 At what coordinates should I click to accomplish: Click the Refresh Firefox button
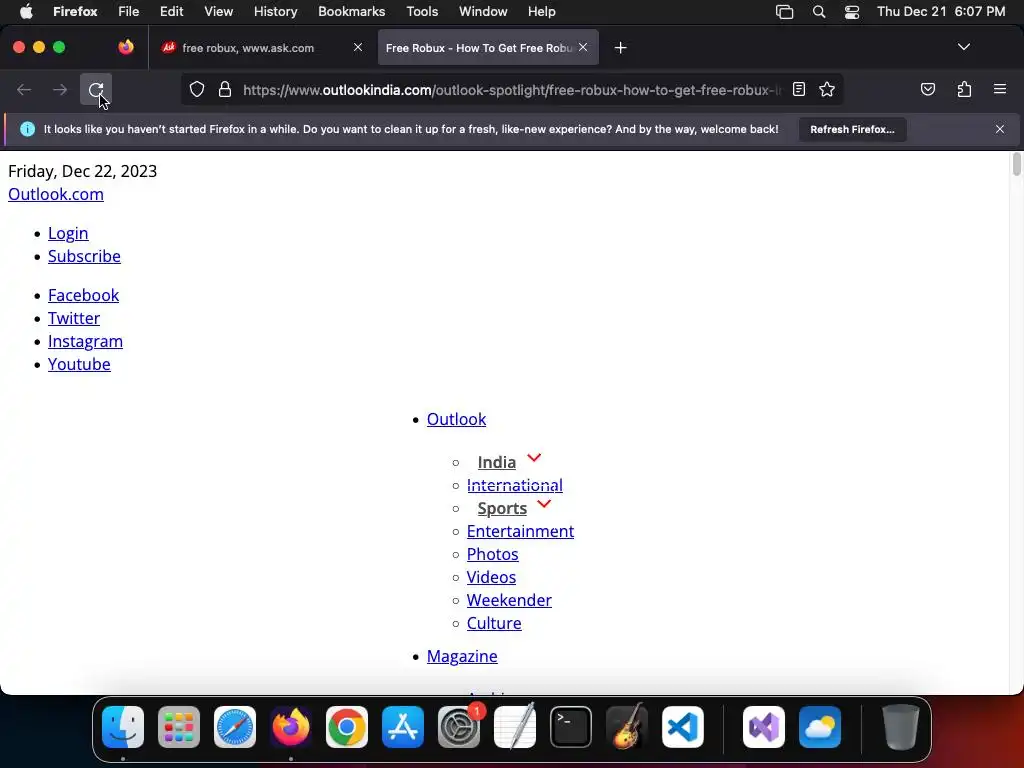click(x=852, y=129)
